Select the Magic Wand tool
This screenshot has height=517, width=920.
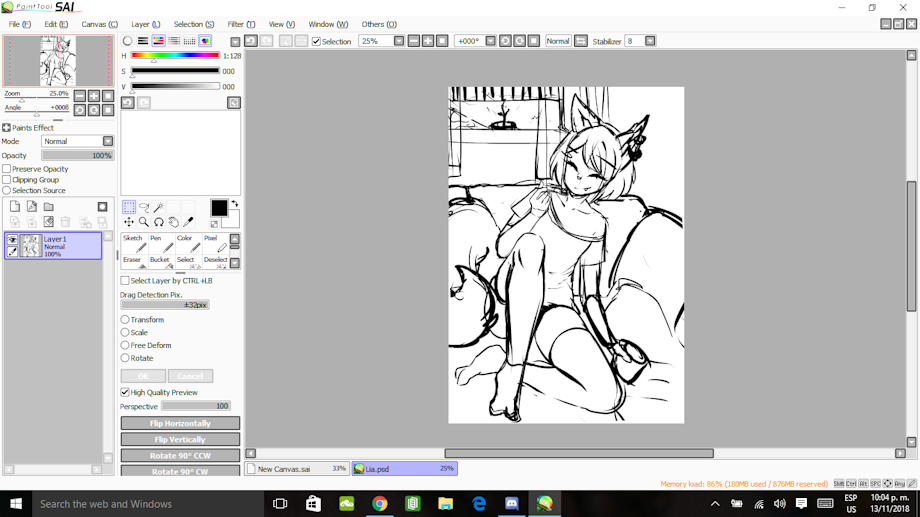(159, 207)
